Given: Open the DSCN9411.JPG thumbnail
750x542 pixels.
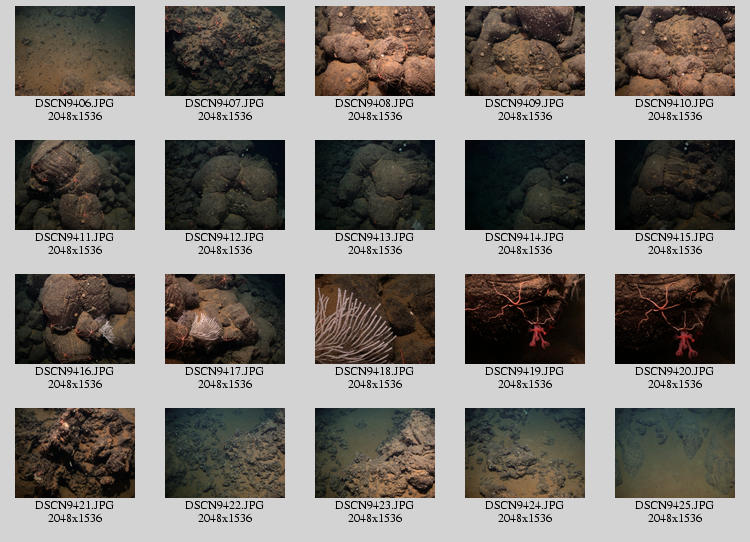Looking at the screenshot, I should 75,185.
